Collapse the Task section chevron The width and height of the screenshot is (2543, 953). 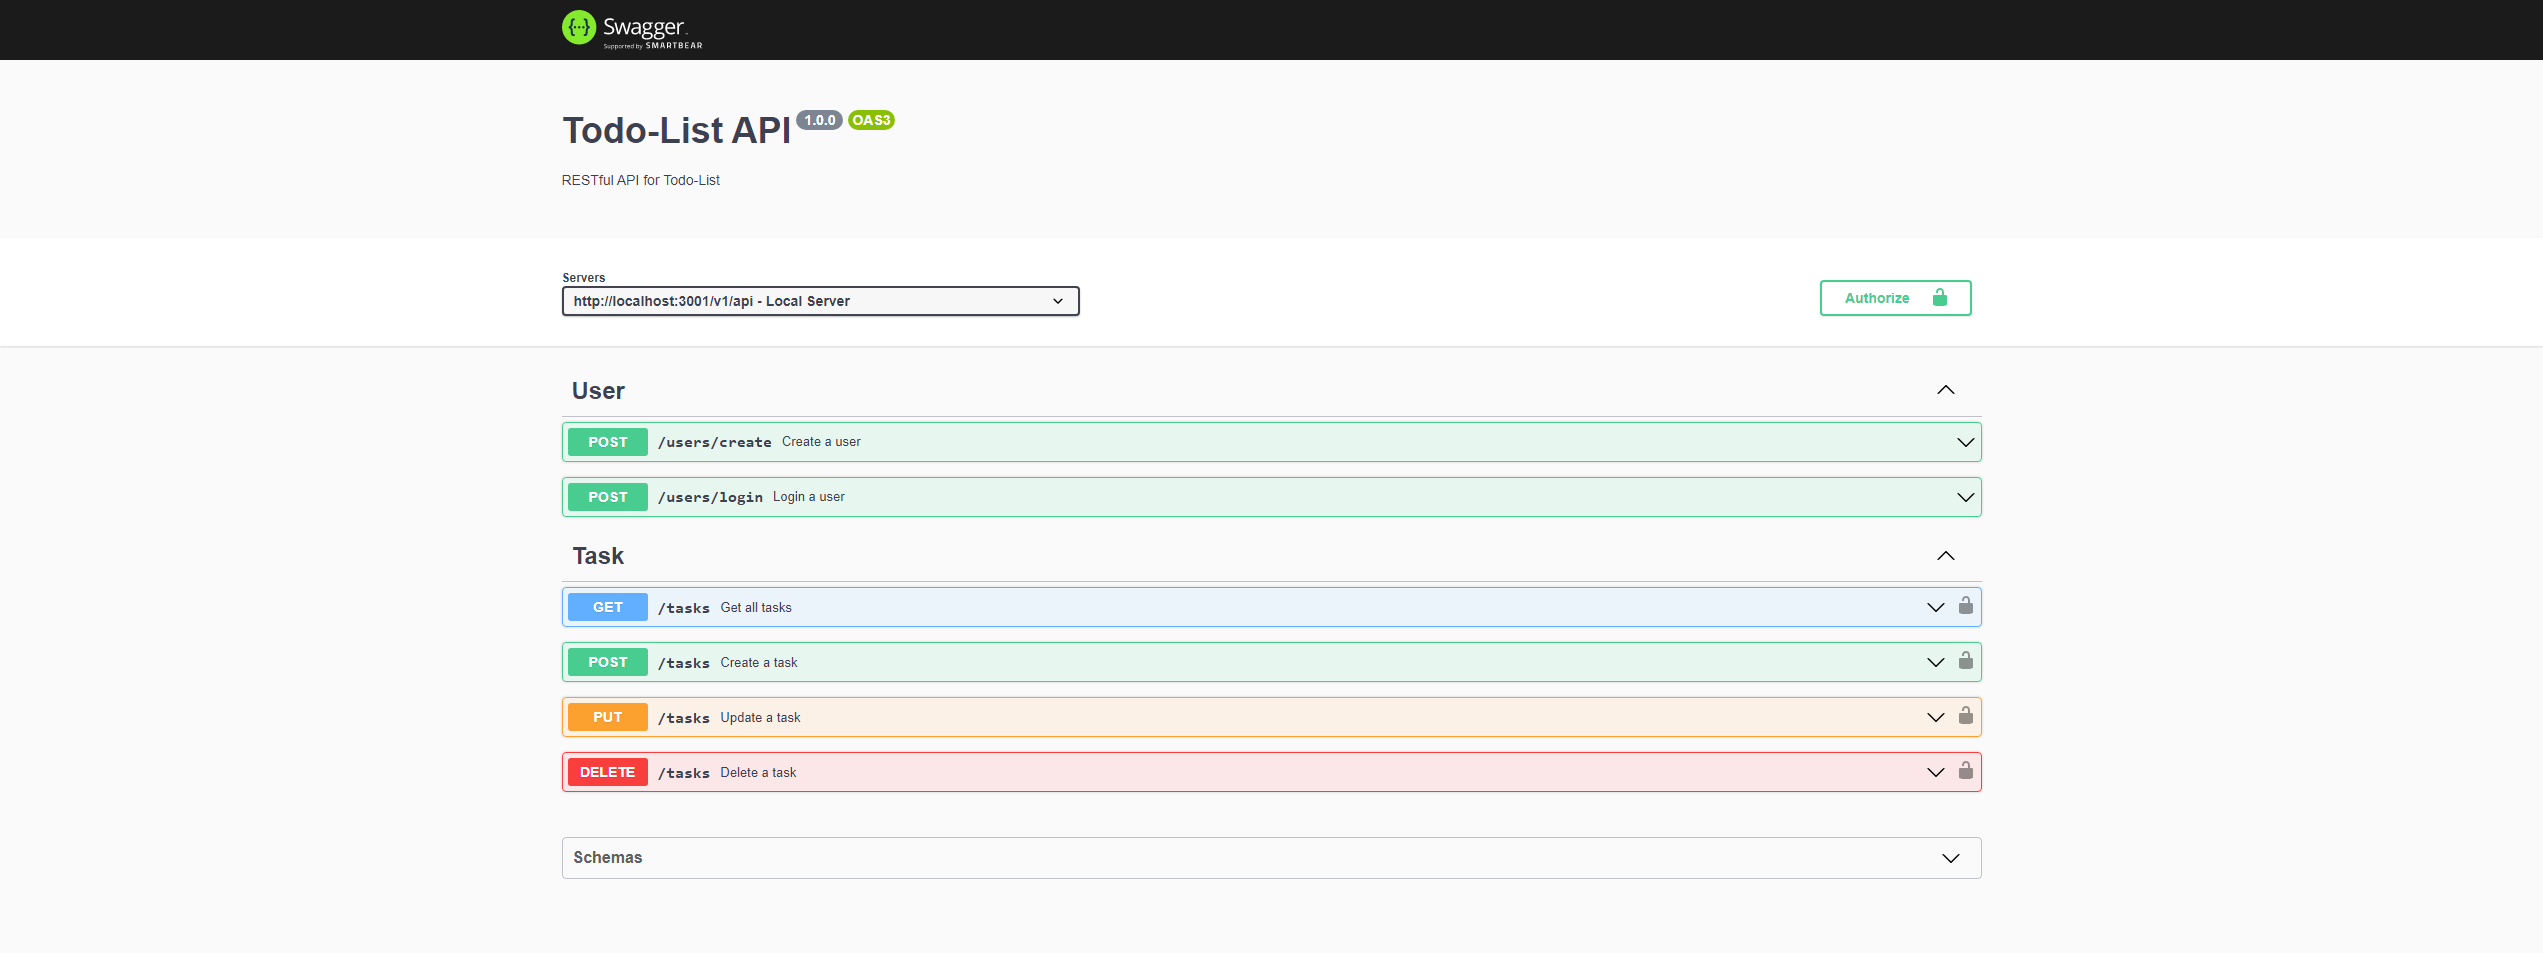pos(1945,556)
